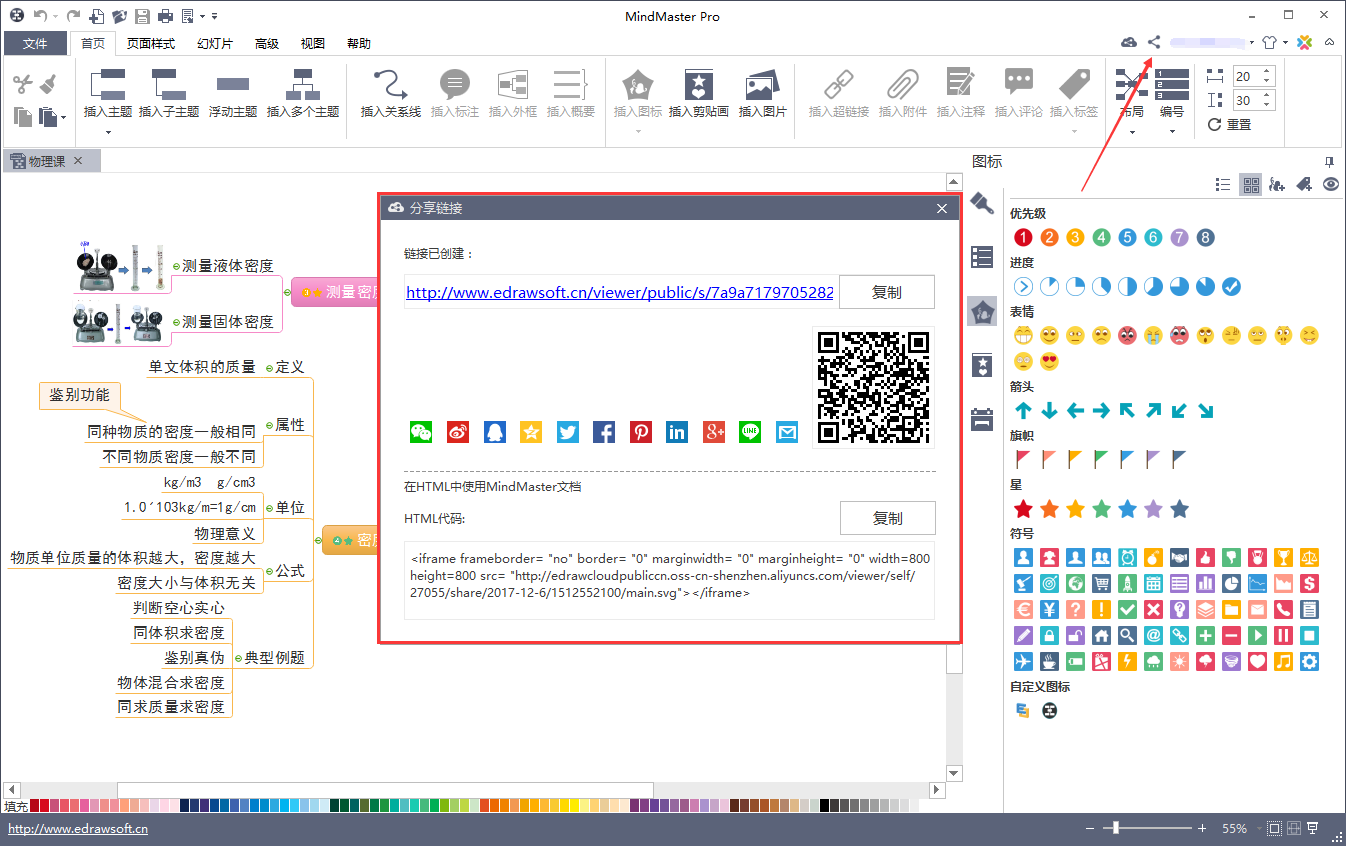
Task: Share via Twitter icon in dialog
Action: tap(568, 432)
